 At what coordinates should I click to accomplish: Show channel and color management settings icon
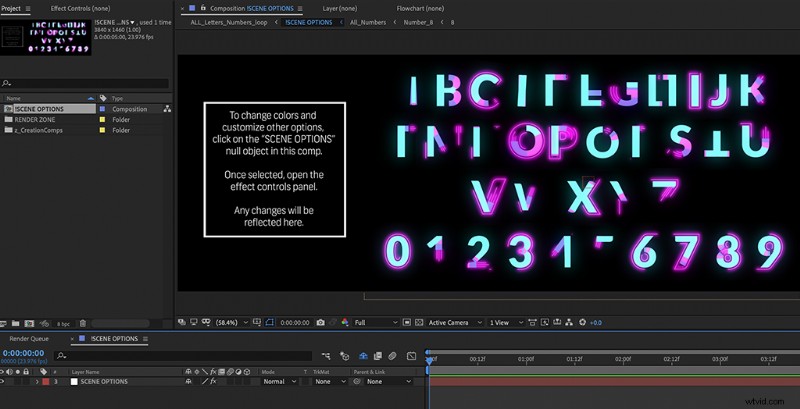[x=345, y=322]
